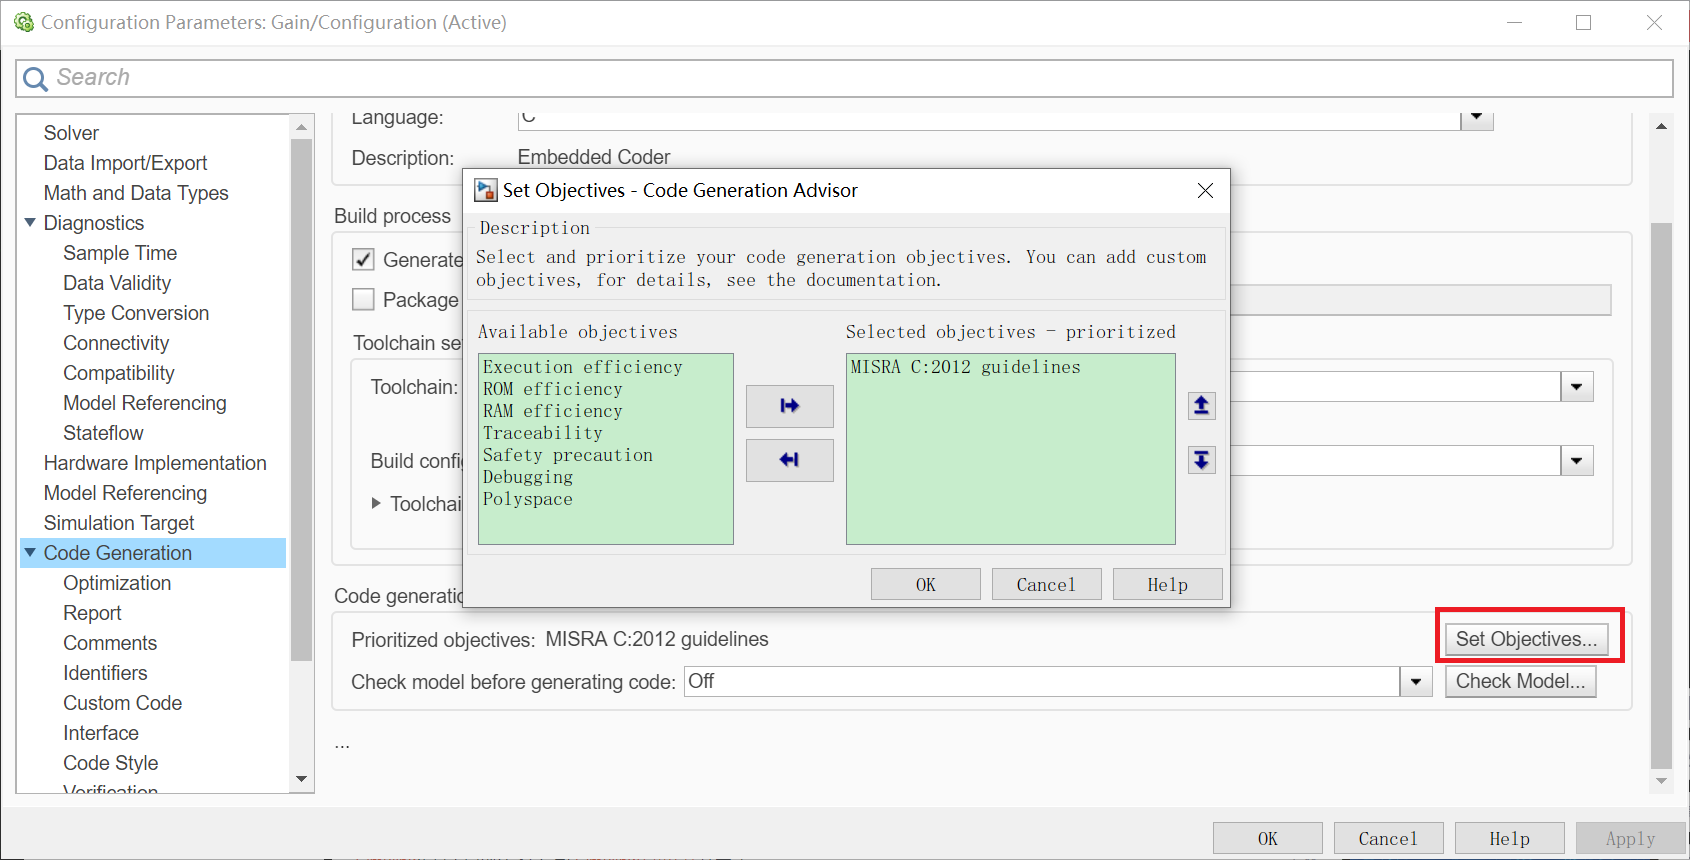
Task: Open Interface settings
Action: coord(101,733)
